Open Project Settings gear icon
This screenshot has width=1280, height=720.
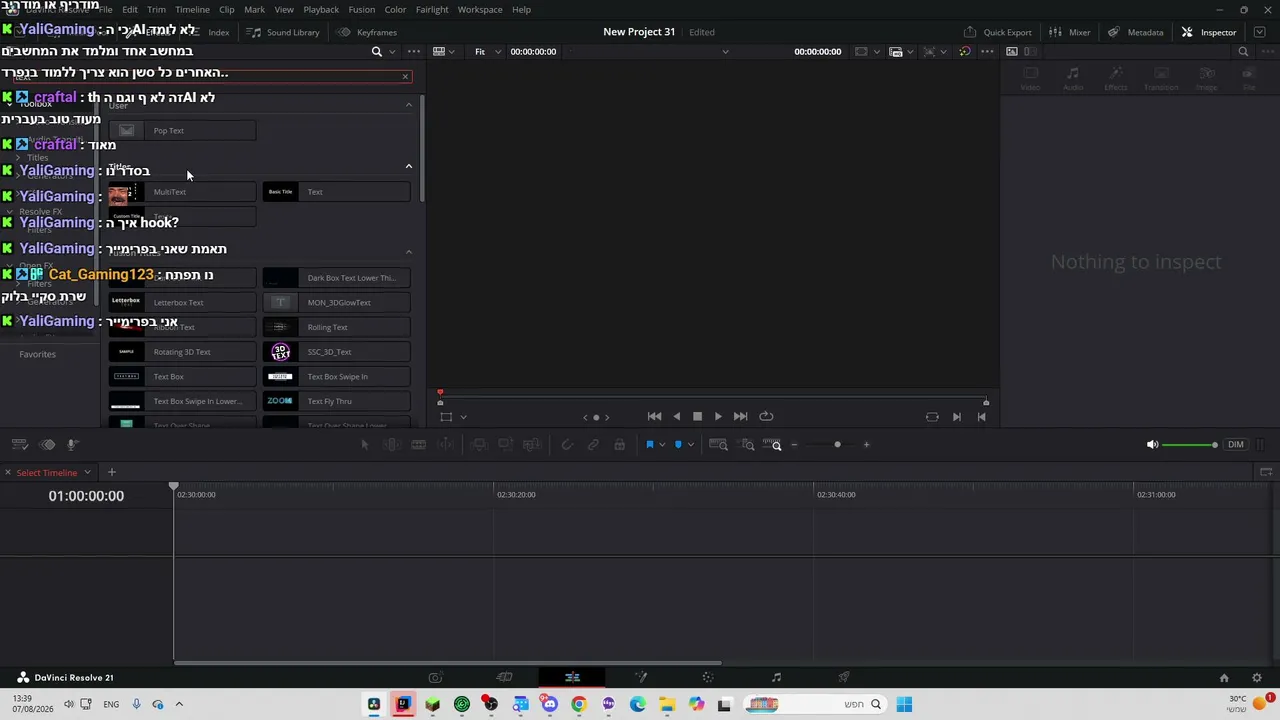click(1257, 678)
